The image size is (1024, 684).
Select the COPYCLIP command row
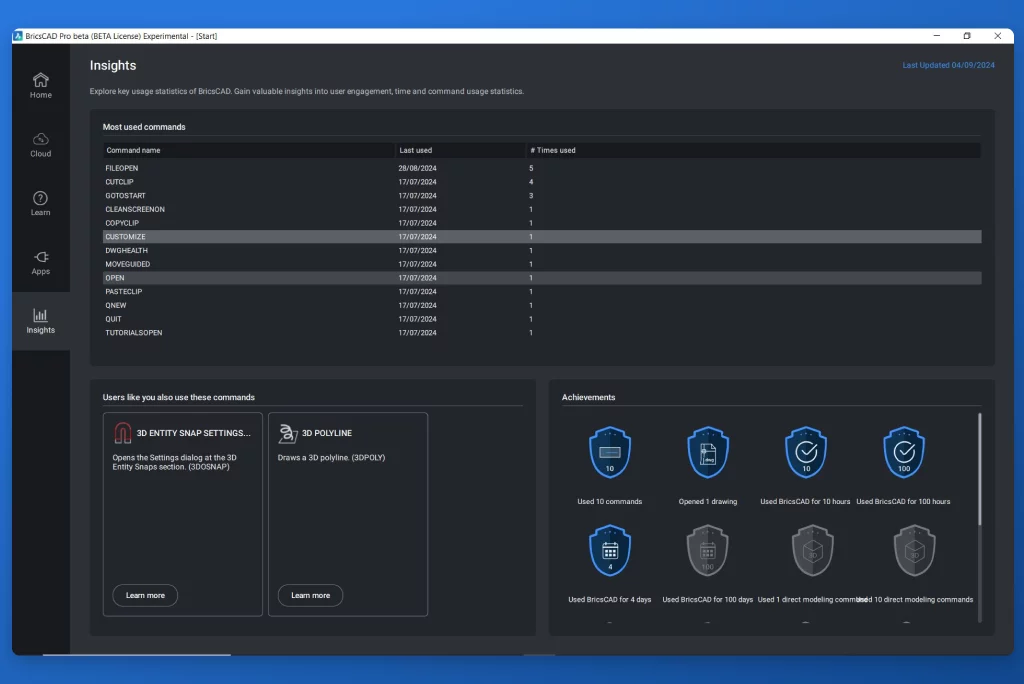542,223
